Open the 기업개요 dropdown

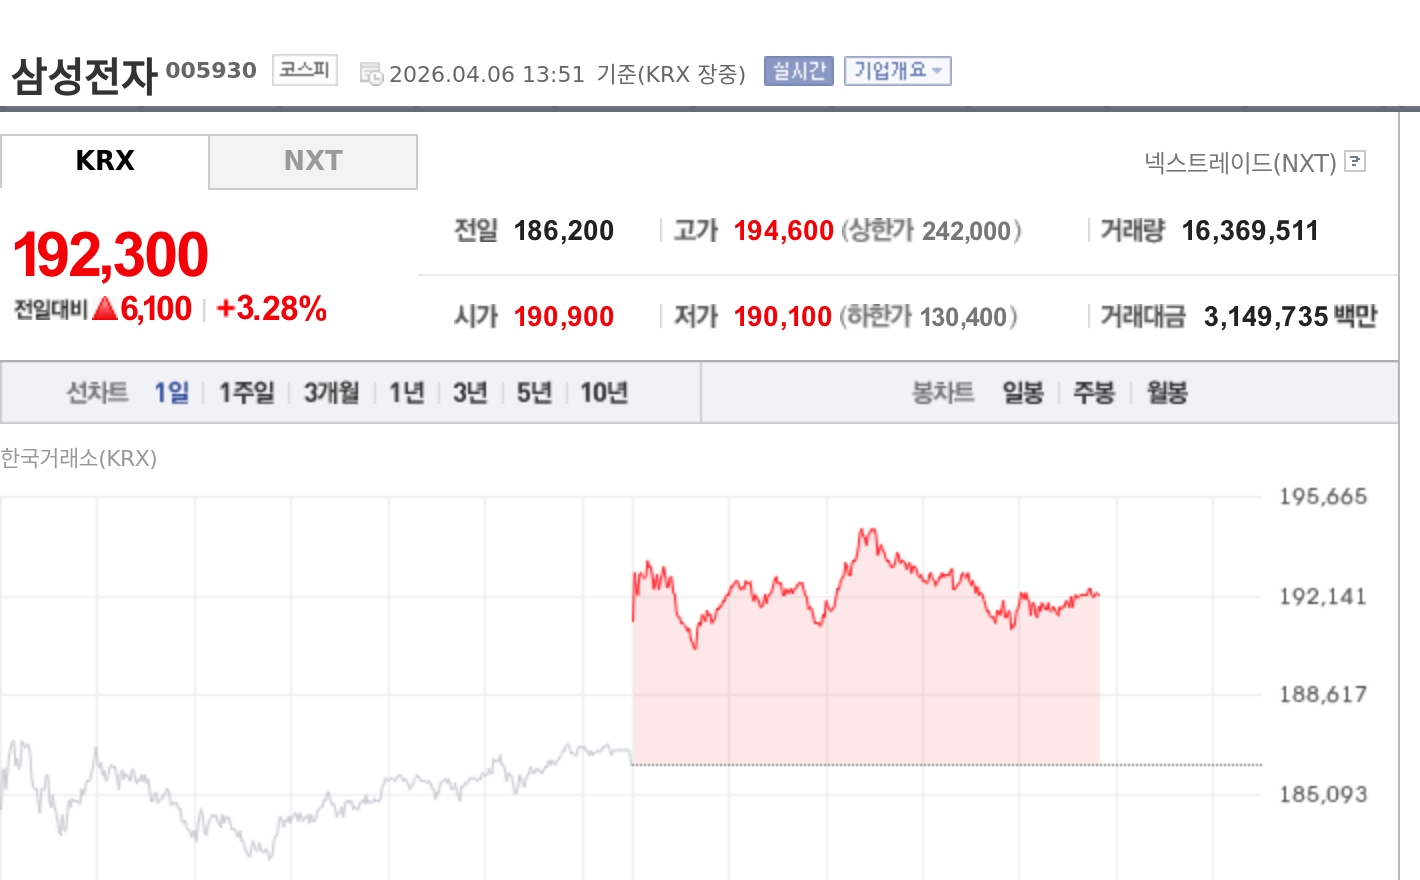(x=897, y=71)
